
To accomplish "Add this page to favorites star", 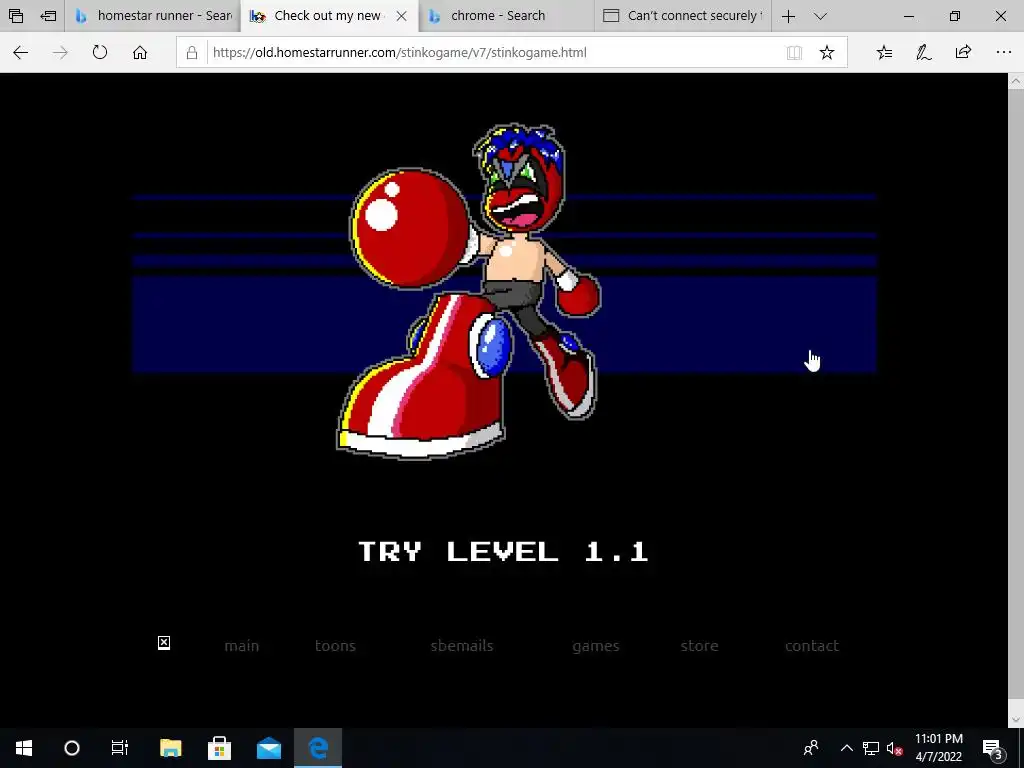I will pyautogui.click(x=827, y=52).
